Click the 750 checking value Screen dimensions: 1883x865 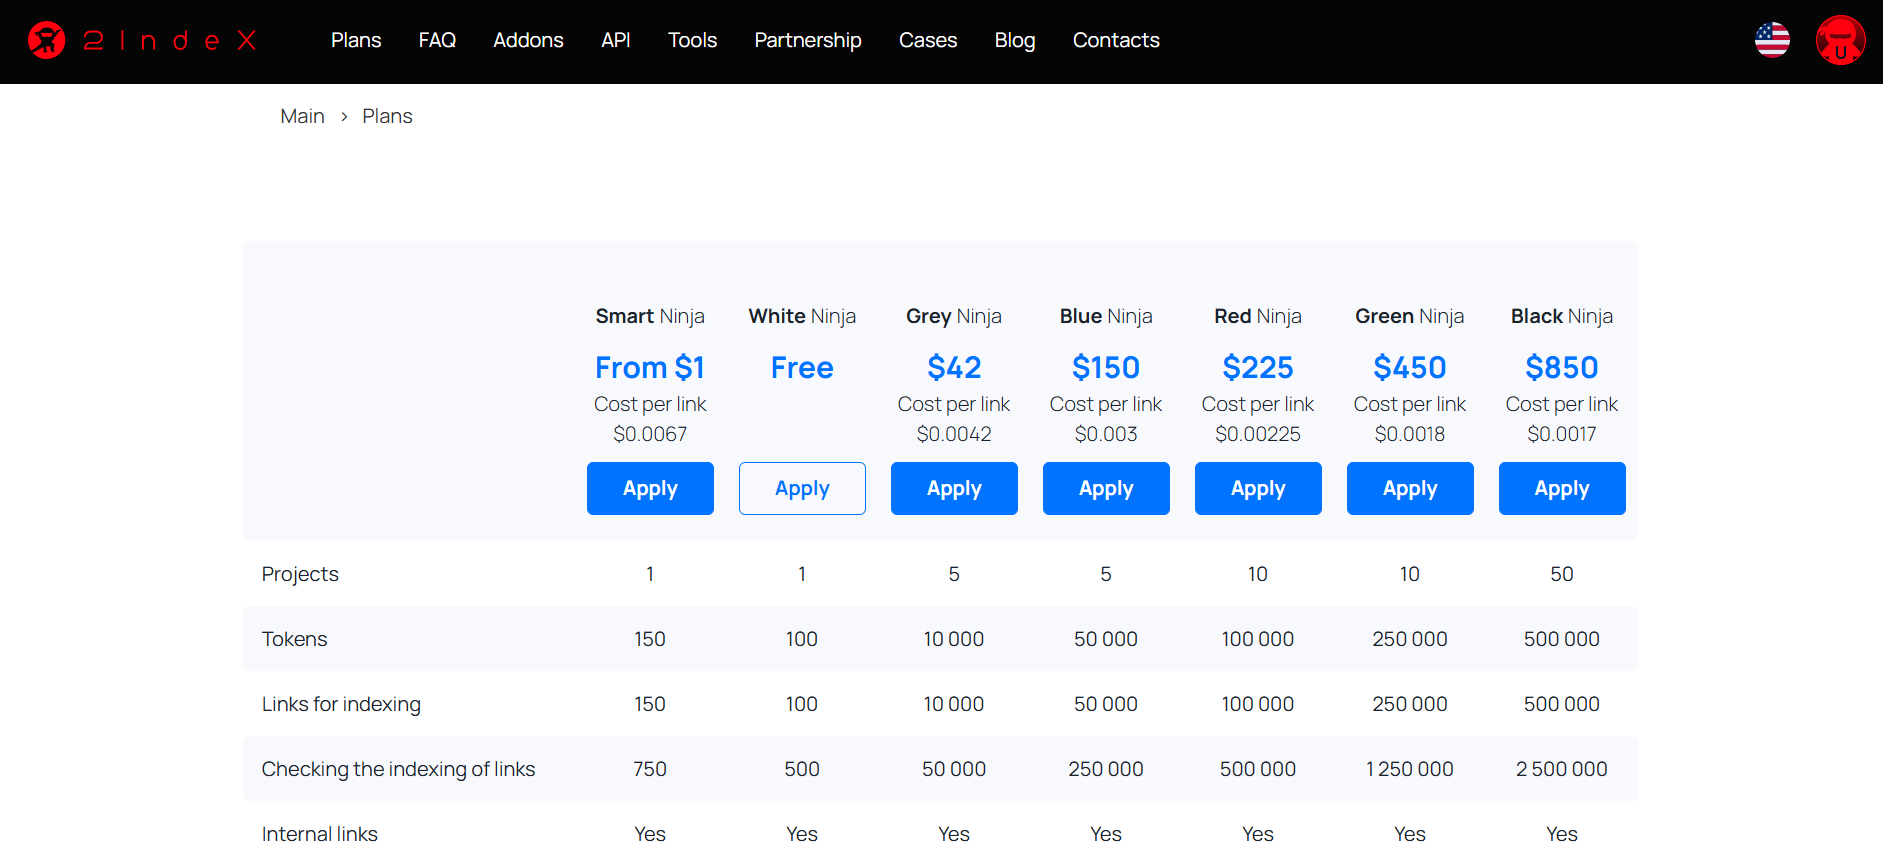[650, 769]
